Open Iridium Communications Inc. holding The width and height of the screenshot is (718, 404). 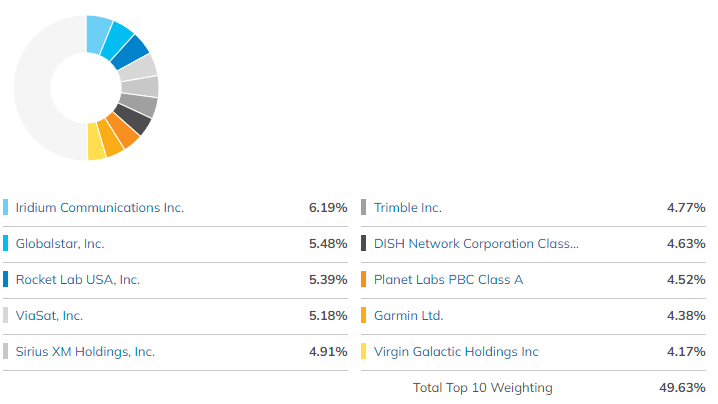coord(100,208)
